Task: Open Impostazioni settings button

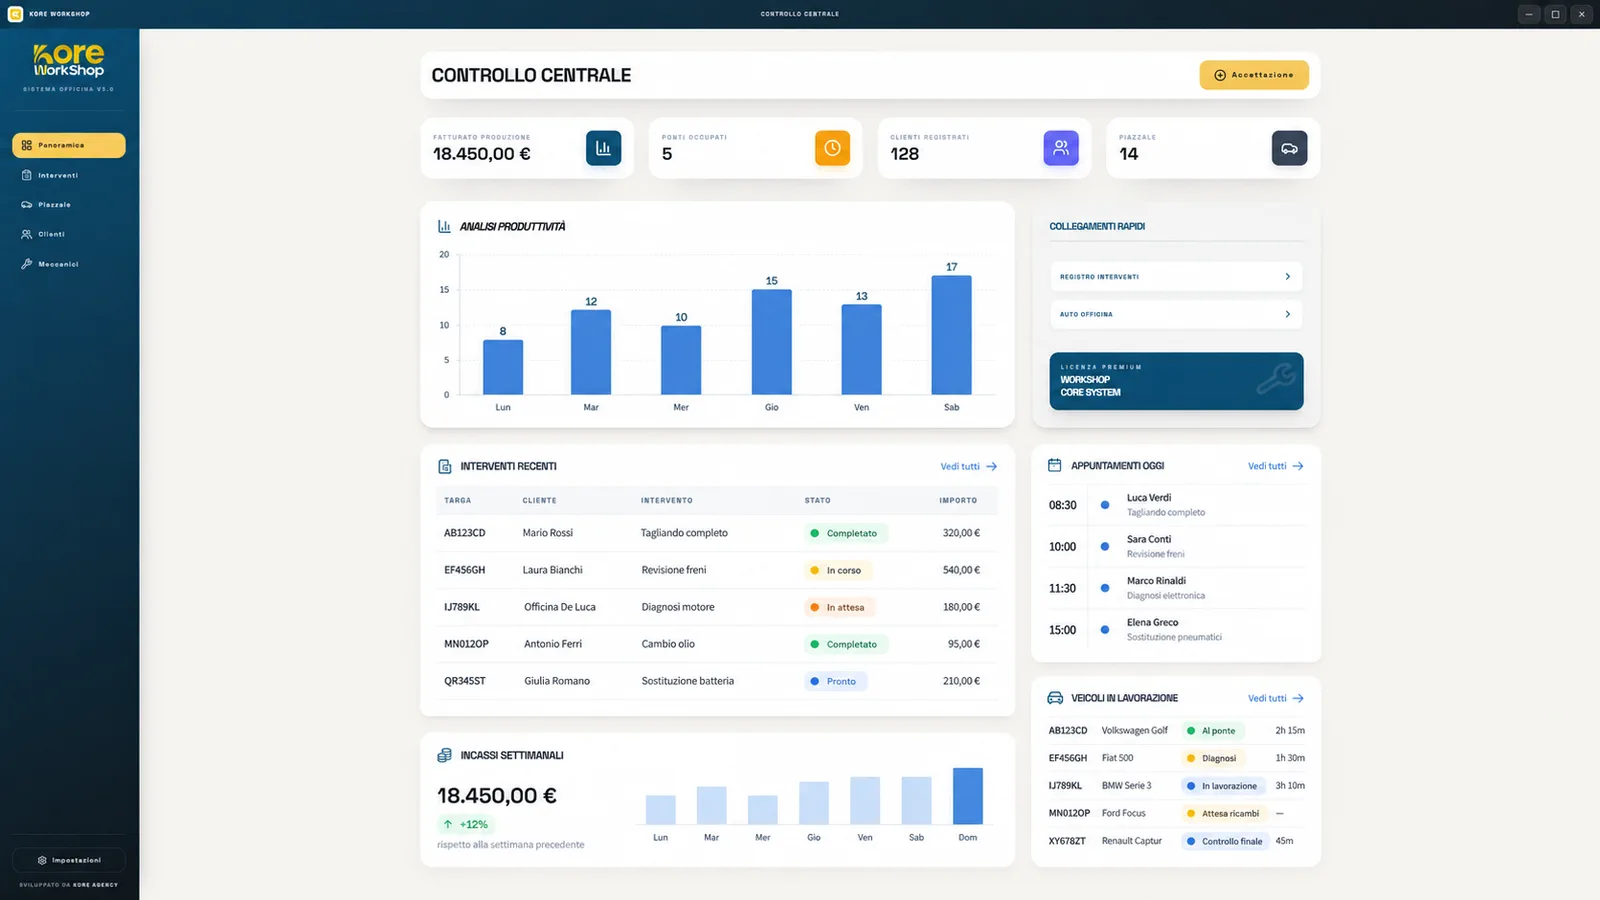Action: pos(69,860)
